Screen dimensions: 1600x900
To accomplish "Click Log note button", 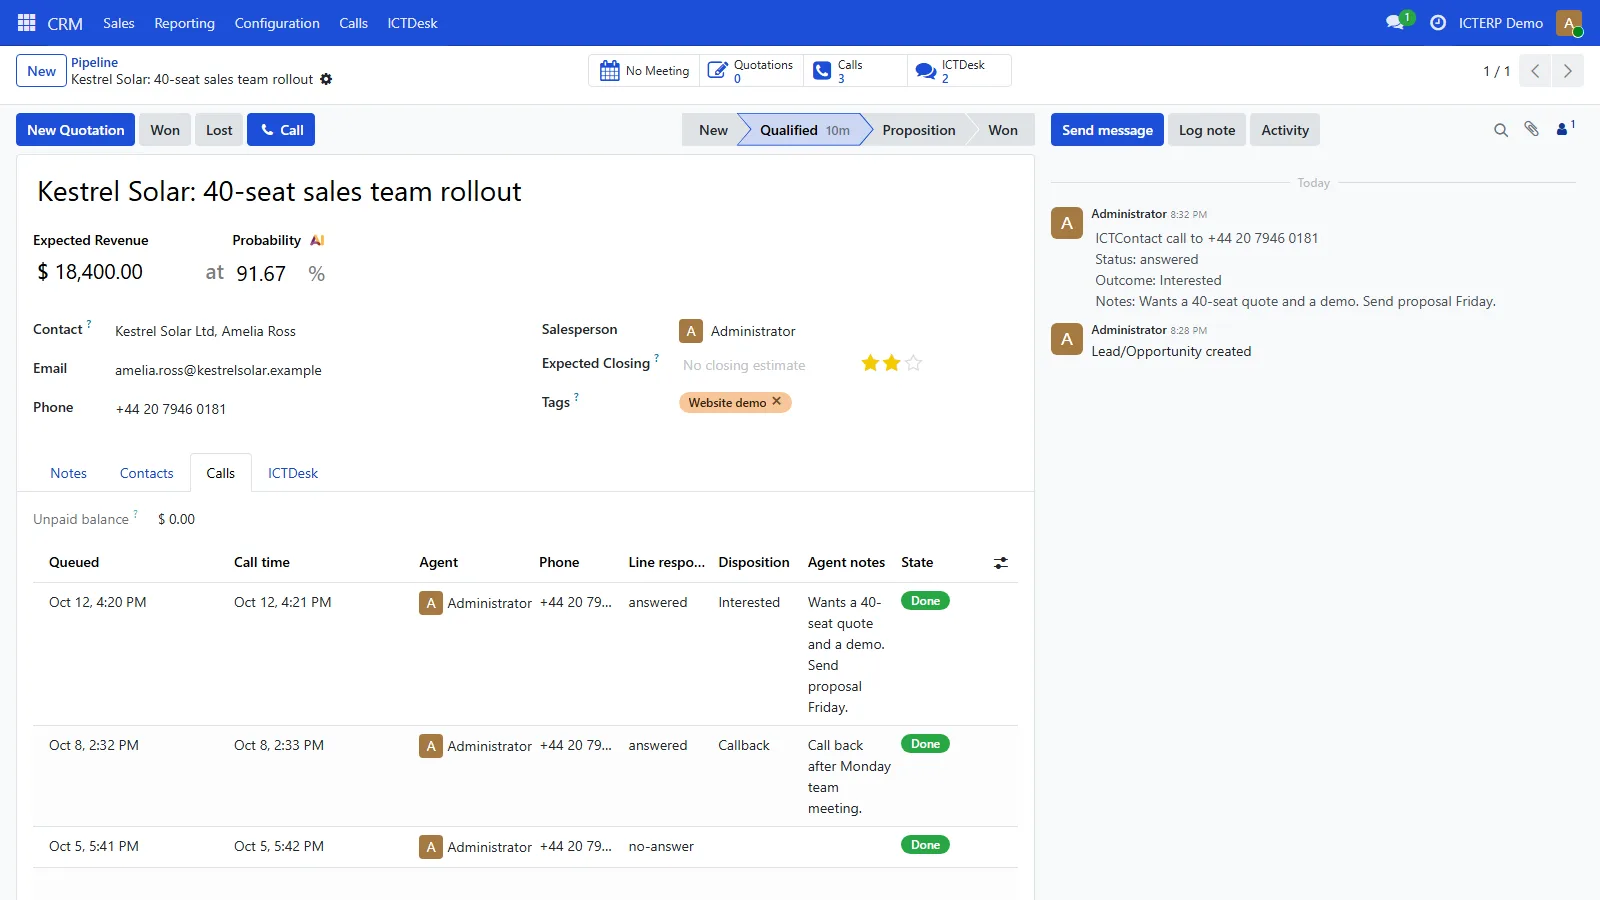I will [x=1206, y=130].
